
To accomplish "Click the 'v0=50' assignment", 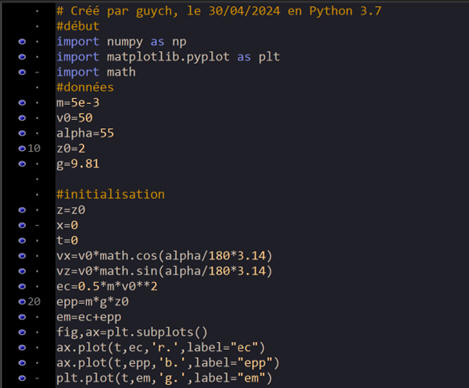I will (74, 118).
